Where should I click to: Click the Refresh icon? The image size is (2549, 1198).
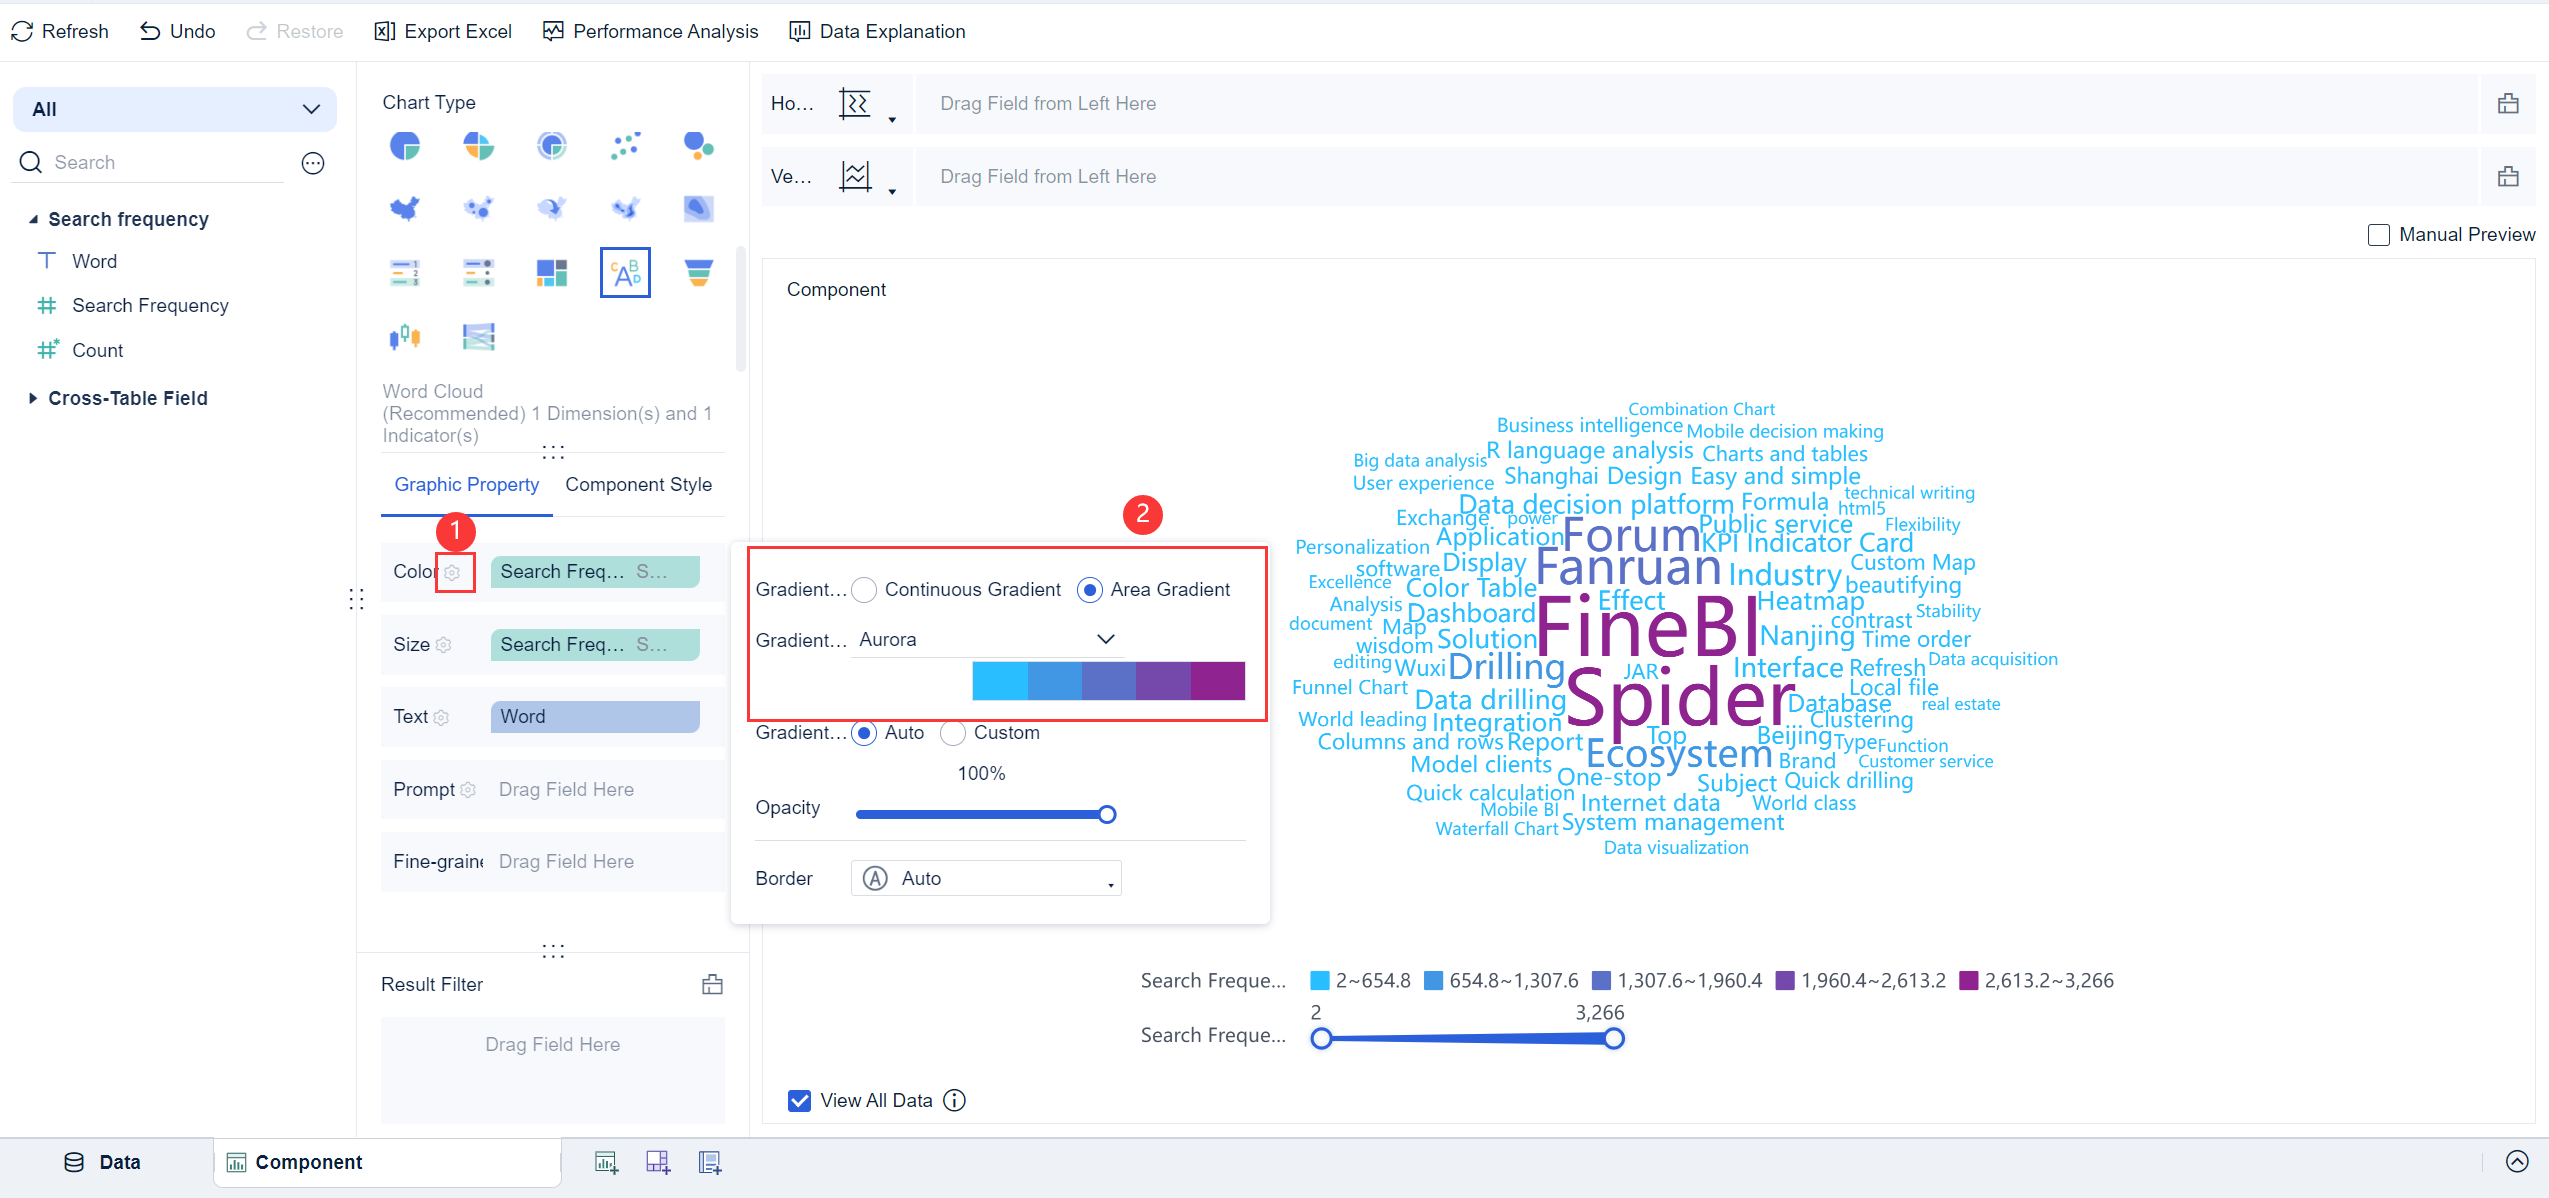pyautogui.click(x=22, y=31)
